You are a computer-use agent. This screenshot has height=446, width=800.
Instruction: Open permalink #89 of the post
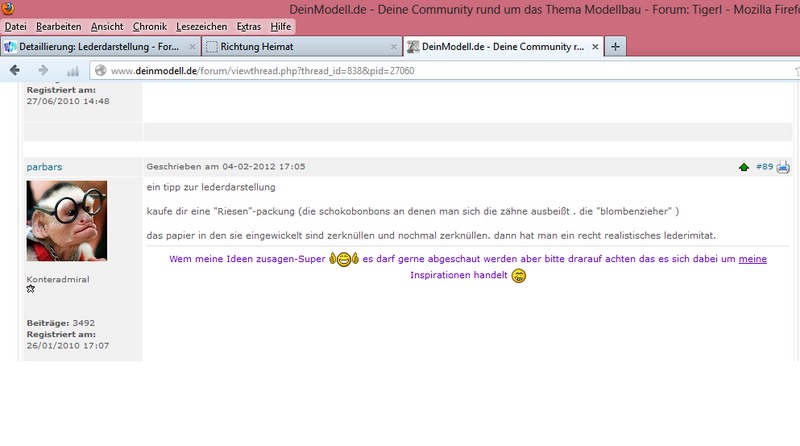click(x=764, y=167)
